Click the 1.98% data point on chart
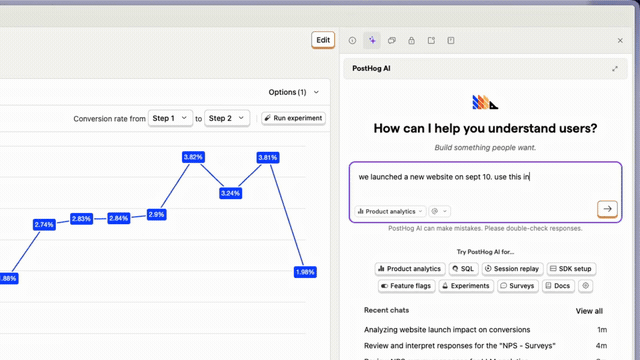640x360 pixels. coord(305,272)
